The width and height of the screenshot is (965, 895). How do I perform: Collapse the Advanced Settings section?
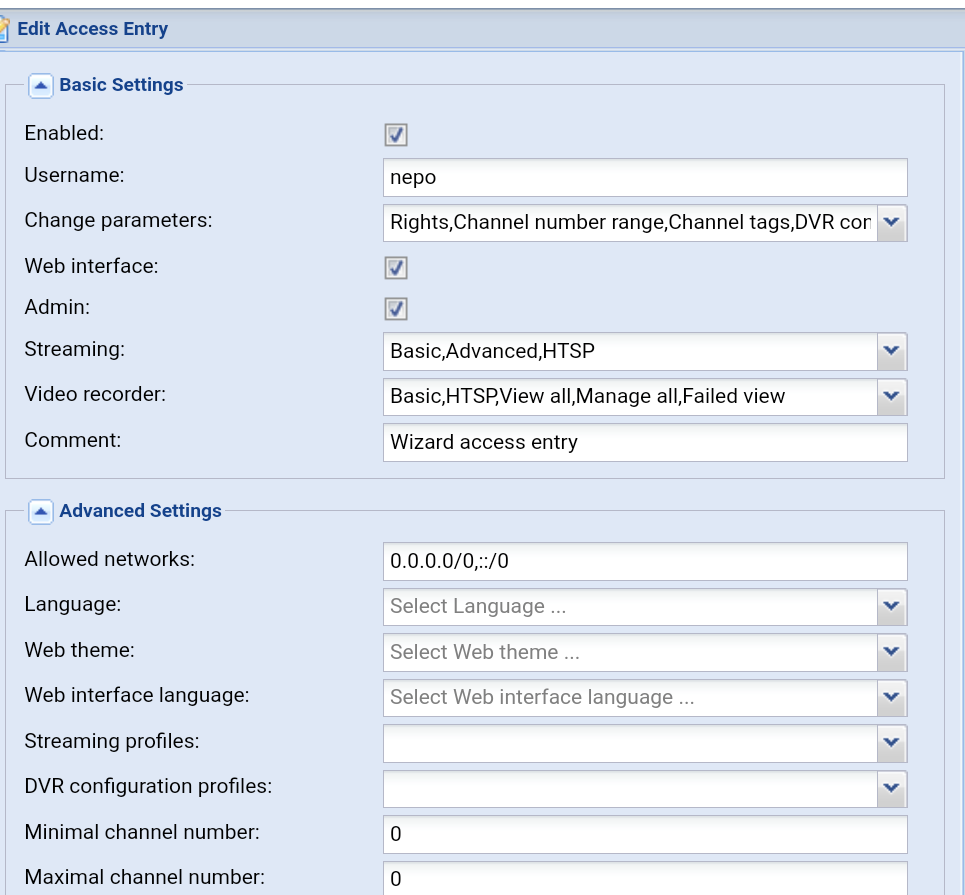41,512
